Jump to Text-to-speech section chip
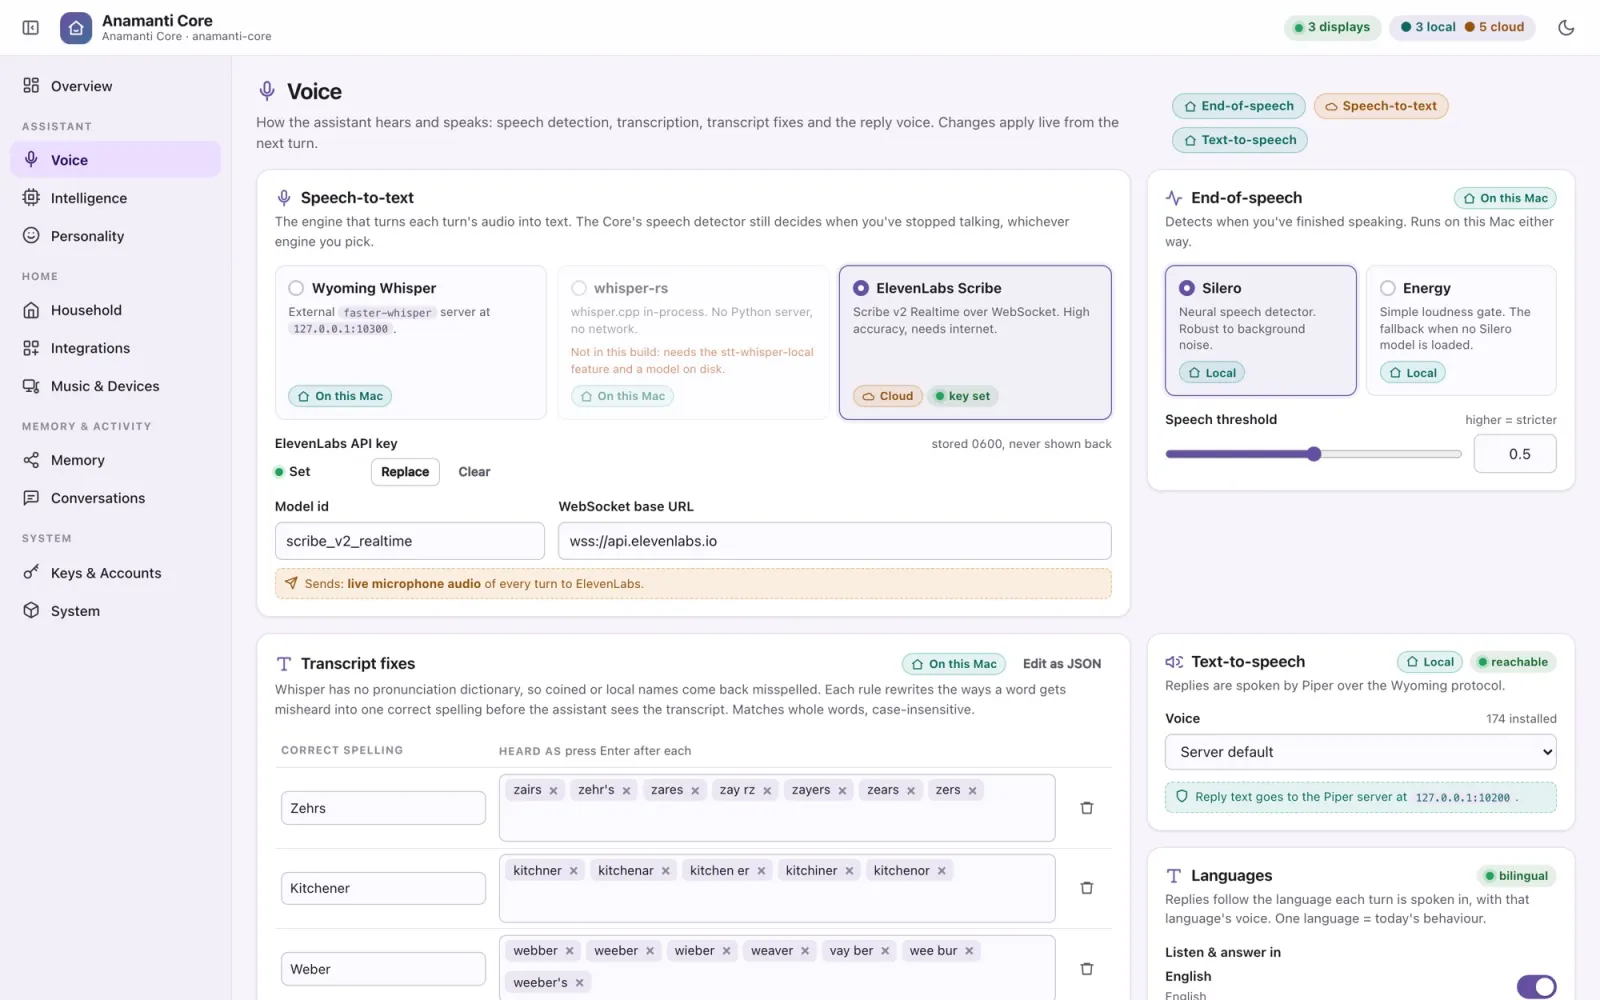Image resolution: width=1600 pixels, height=1000 pixels. coord(1239,140)
